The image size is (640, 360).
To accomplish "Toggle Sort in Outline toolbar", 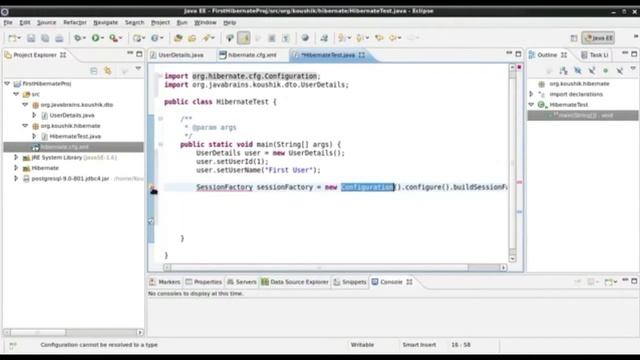I will (x=564, y=71).
